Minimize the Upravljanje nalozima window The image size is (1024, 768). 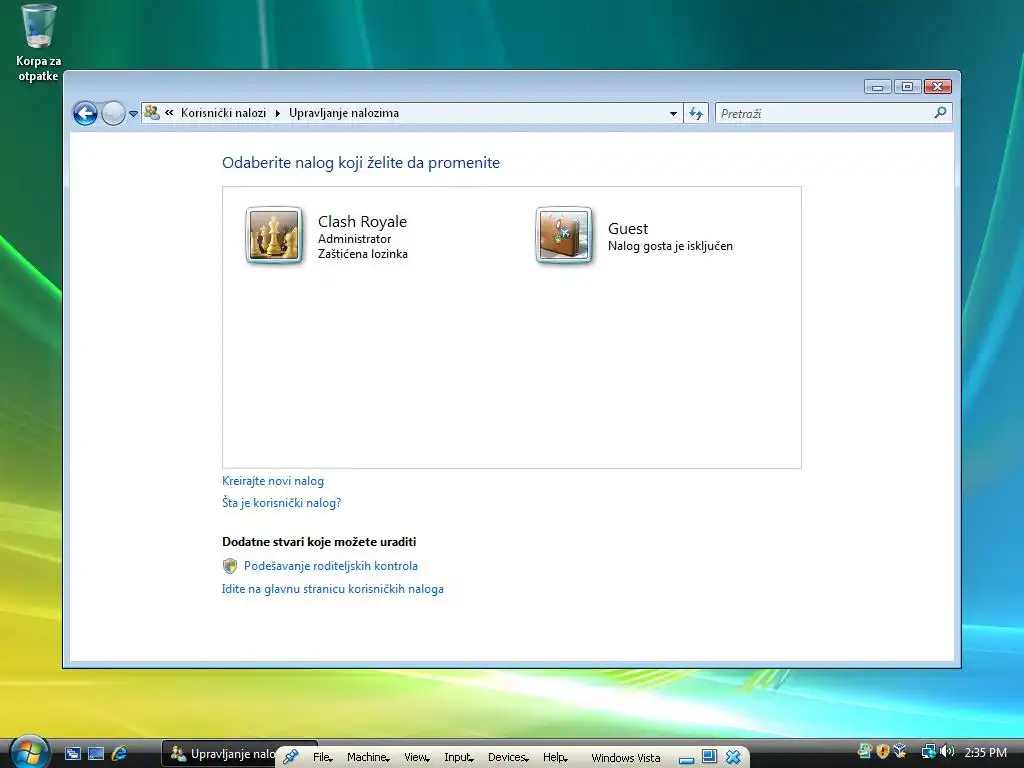tap(878, 87)
